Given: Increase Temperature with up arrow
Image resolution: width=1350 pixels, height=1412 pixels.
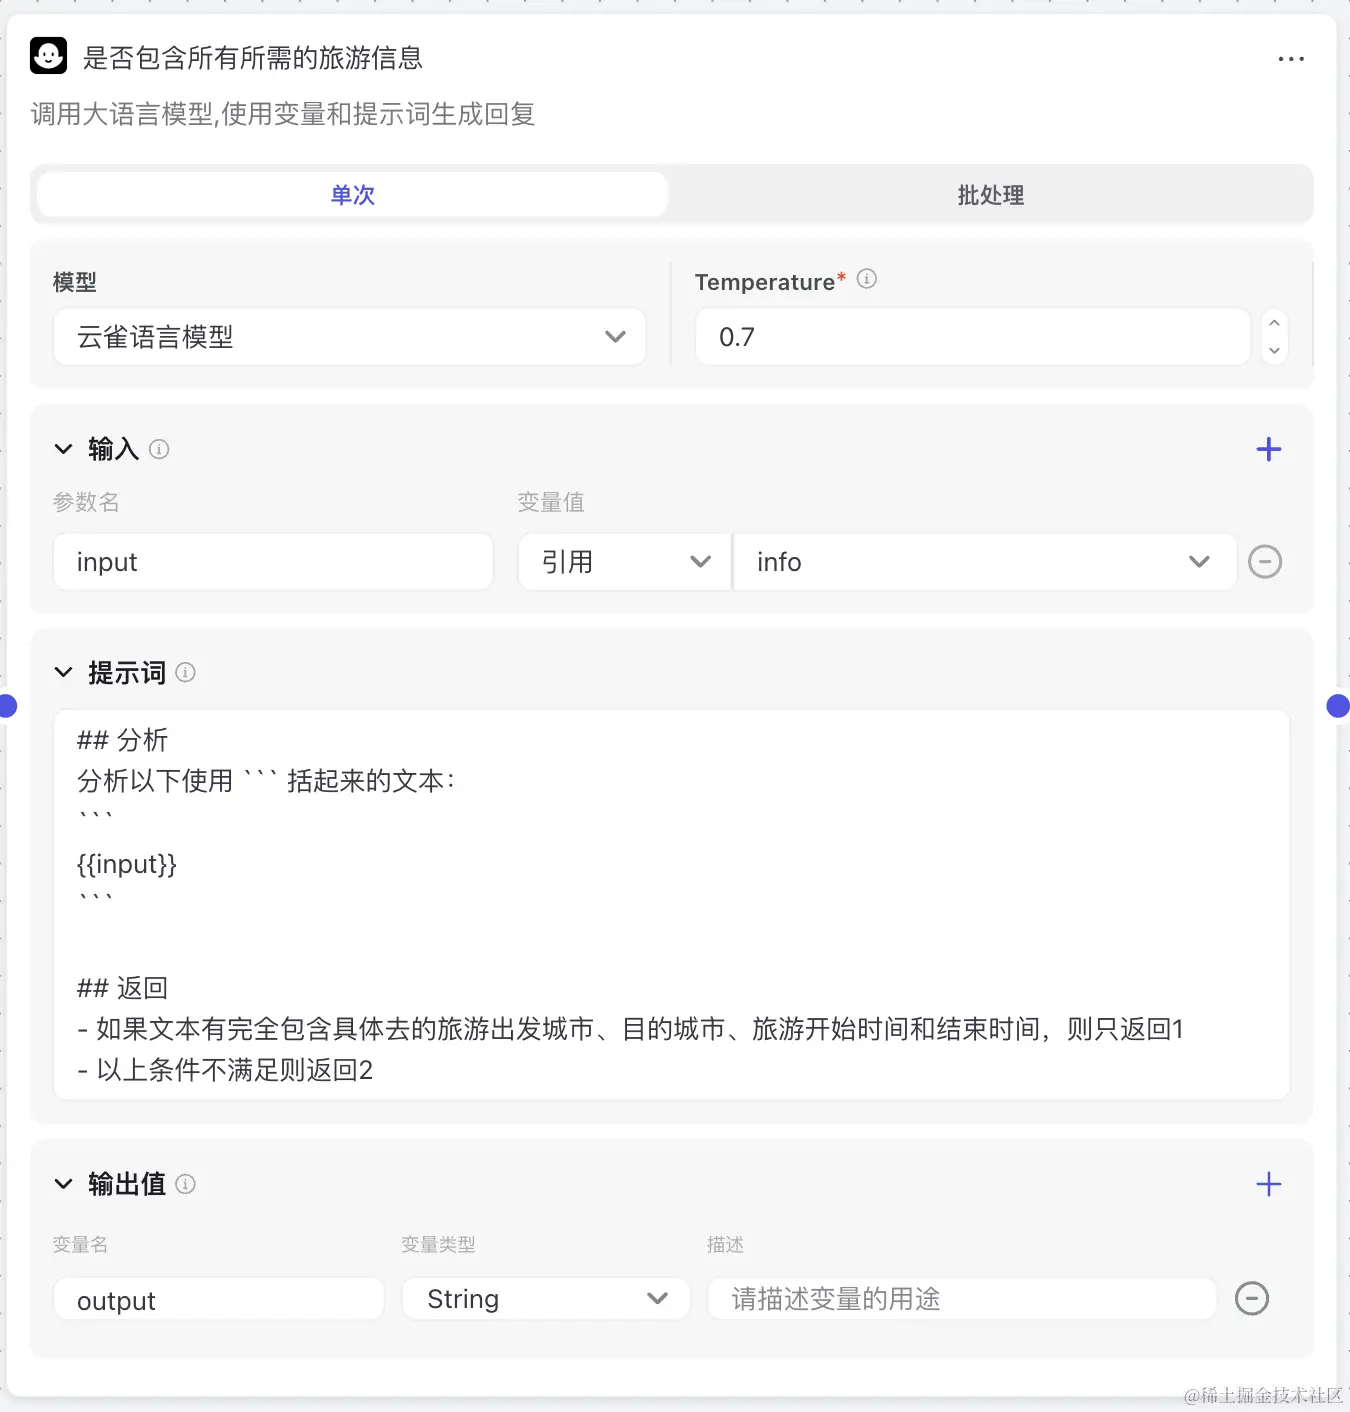Looking at the screenshot, I should (x=1274, y=323).
